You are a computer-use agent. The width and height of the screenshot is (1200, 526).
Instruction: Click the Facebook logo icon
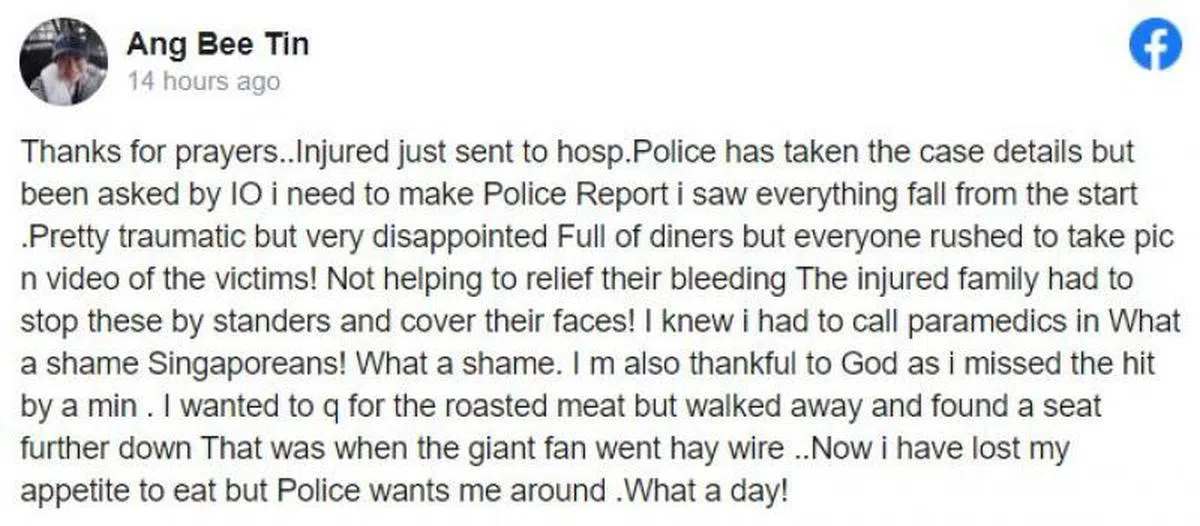point(1155,46)
